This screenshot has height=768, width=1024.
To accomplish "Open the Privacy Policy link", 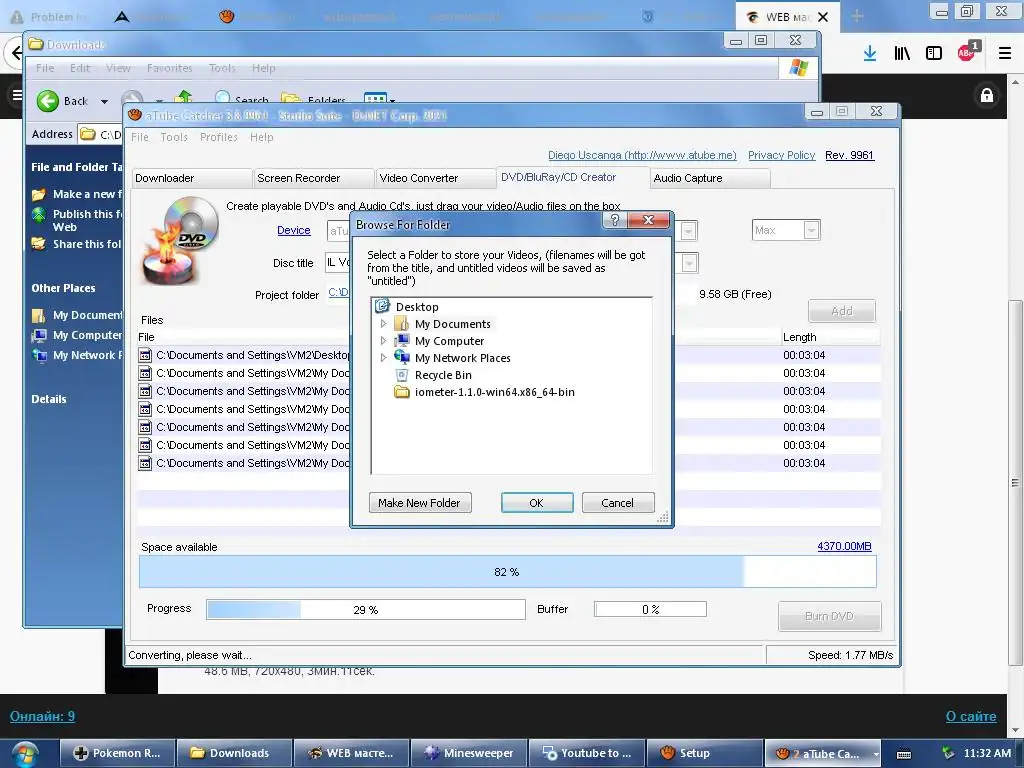I will (x=782, y=155).
